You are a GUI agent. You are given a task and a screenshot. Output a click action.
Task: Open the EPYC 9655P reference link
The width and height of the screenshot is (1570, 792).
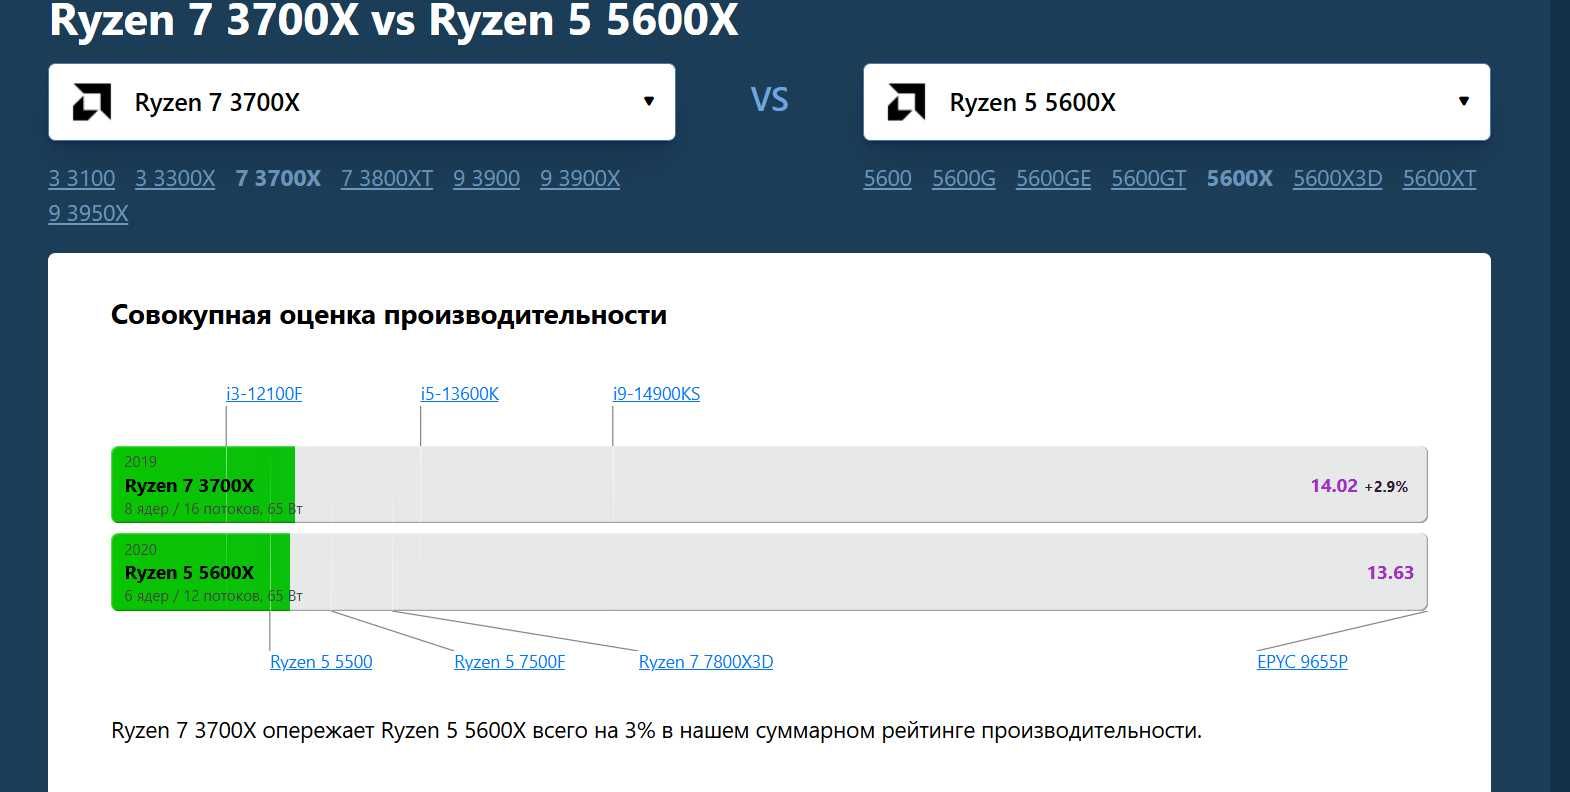1302,662
